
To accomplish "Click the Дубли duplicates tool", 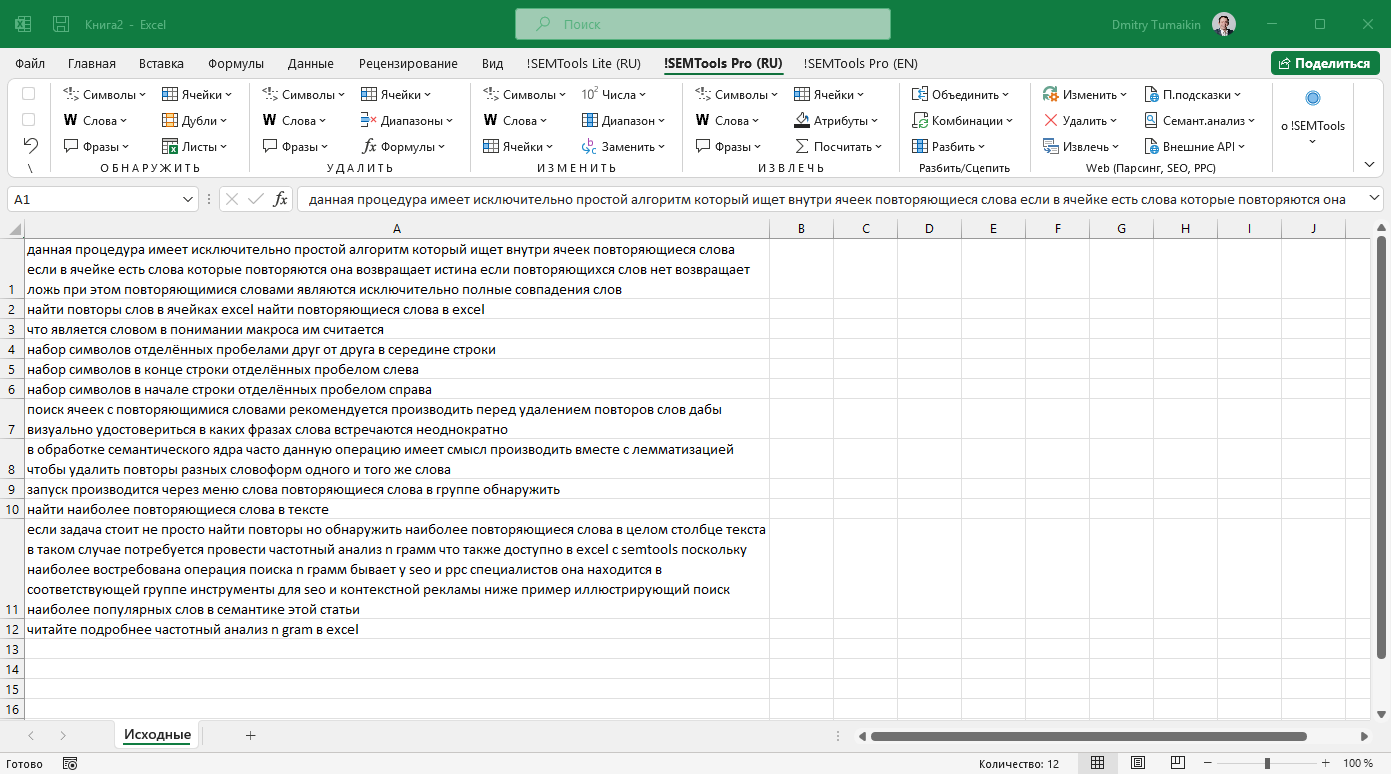I will (194, 121).
